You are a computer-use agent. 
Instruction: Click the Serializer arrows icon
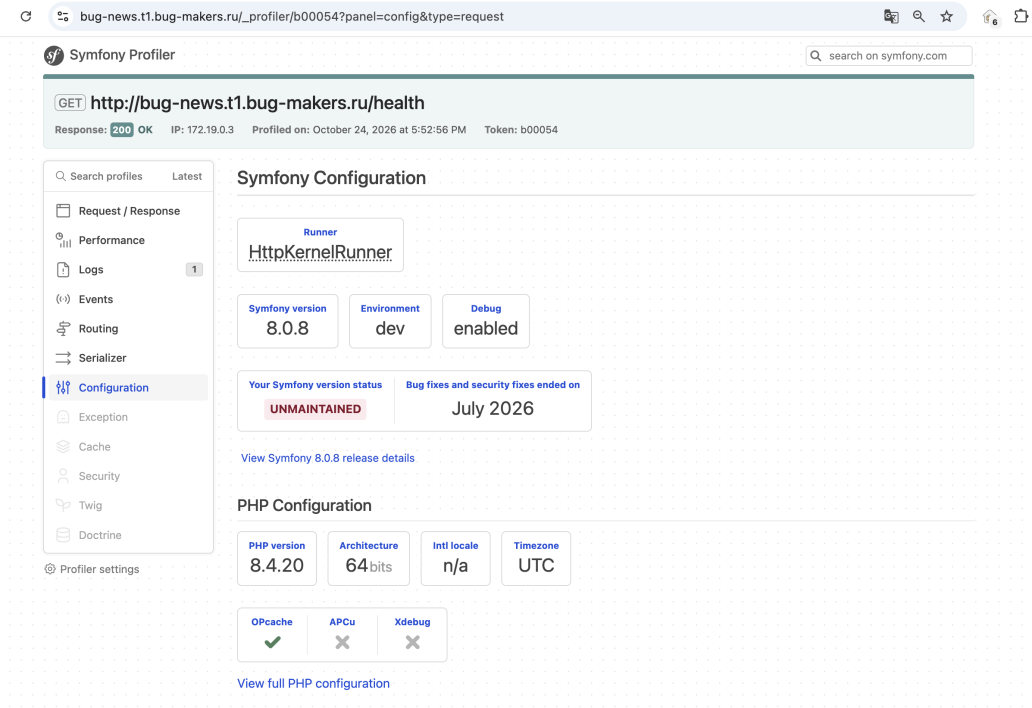click(63, 358)
